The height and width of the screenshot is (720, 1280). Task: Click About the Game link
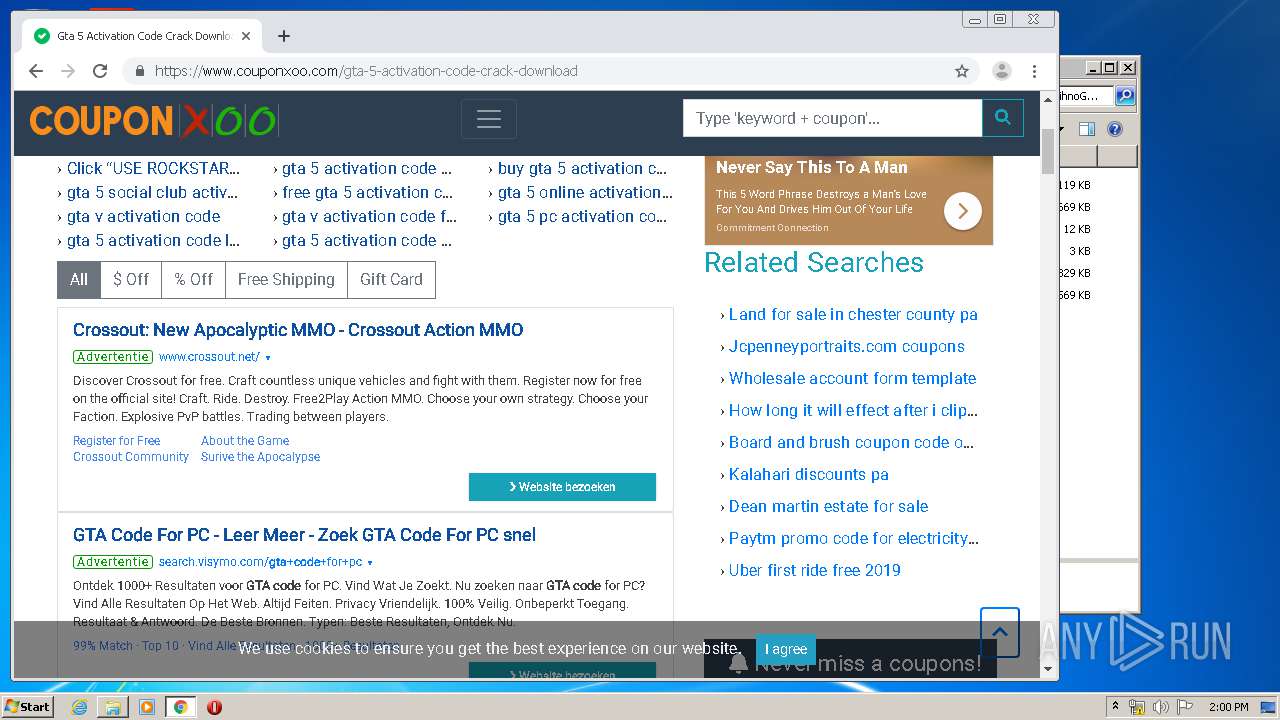(245, 441)
